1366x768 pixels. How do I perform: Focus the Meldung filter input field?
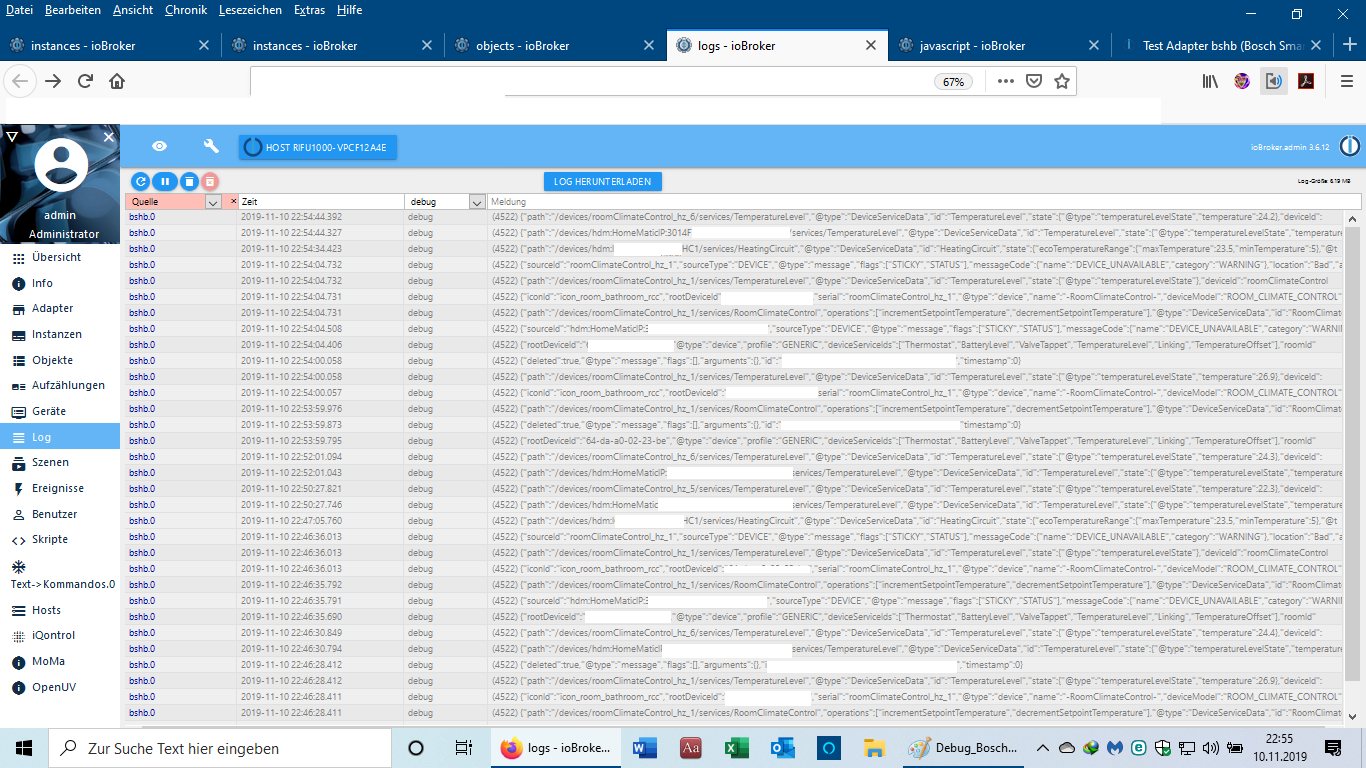pos(924,202)
